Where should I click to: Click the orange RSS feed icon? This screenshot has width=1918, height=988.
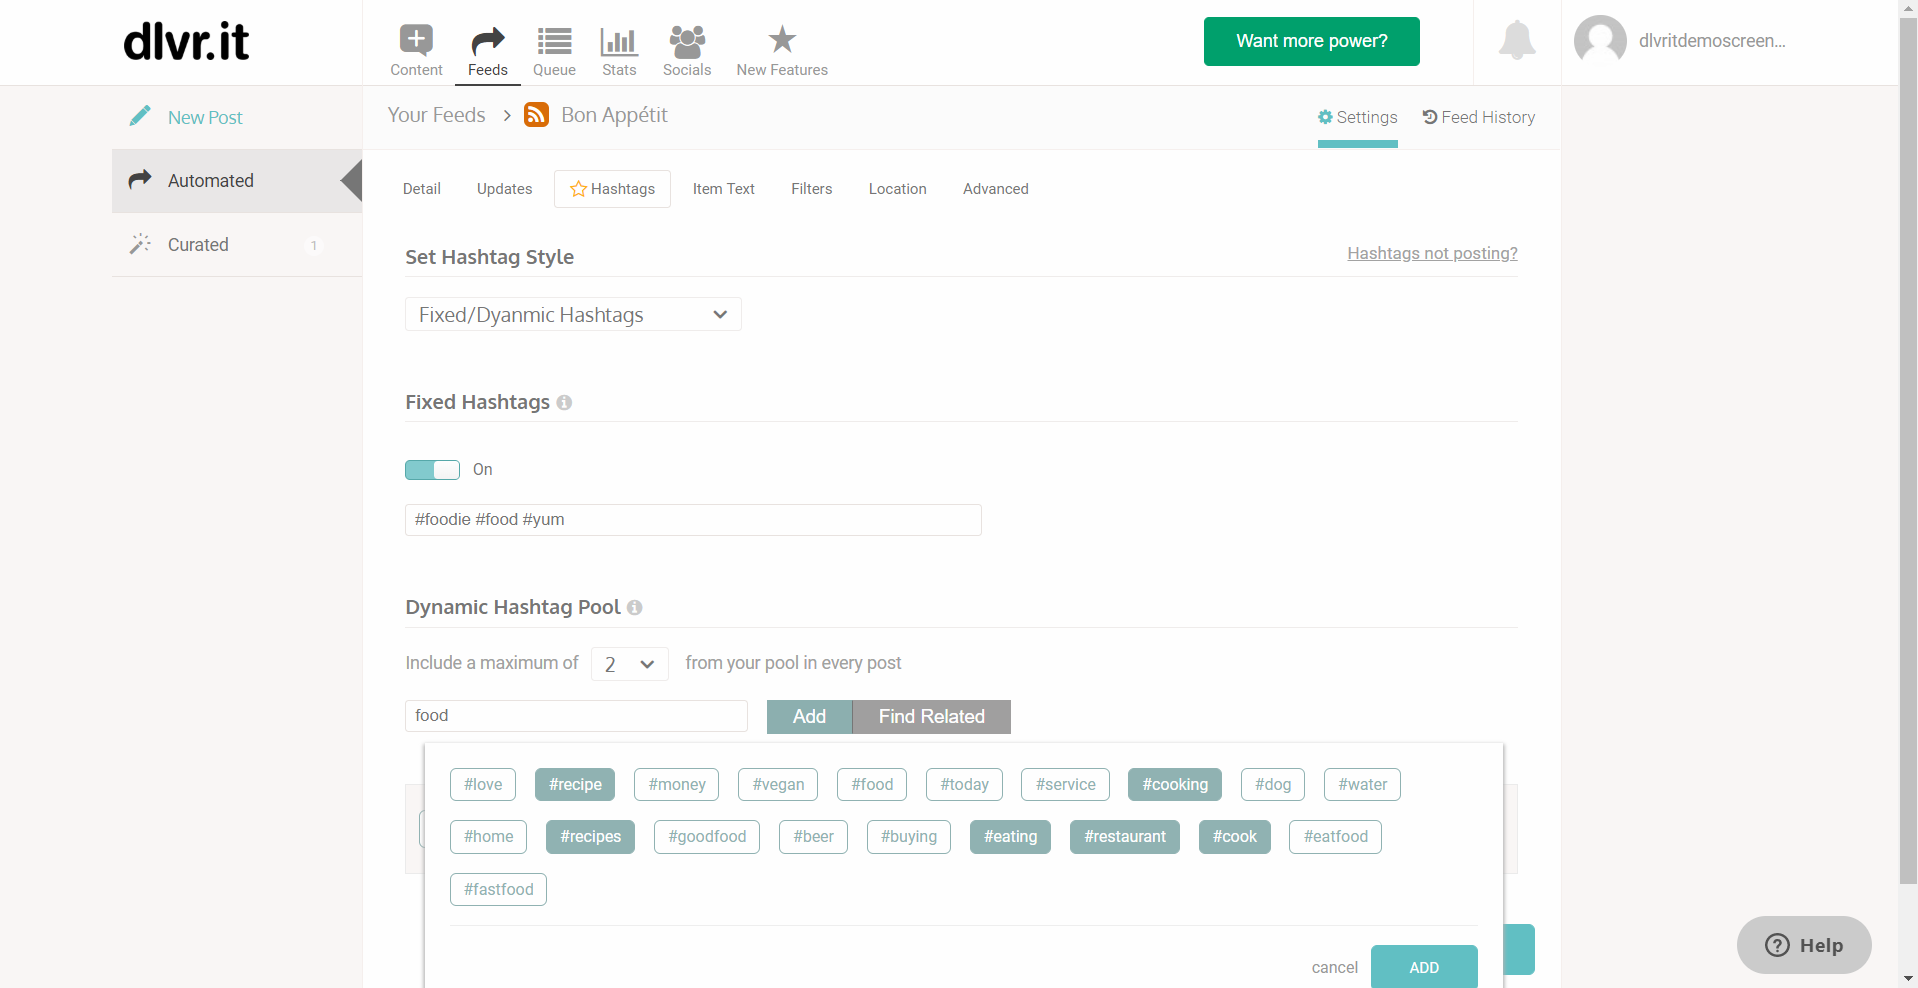click(536, 115)
